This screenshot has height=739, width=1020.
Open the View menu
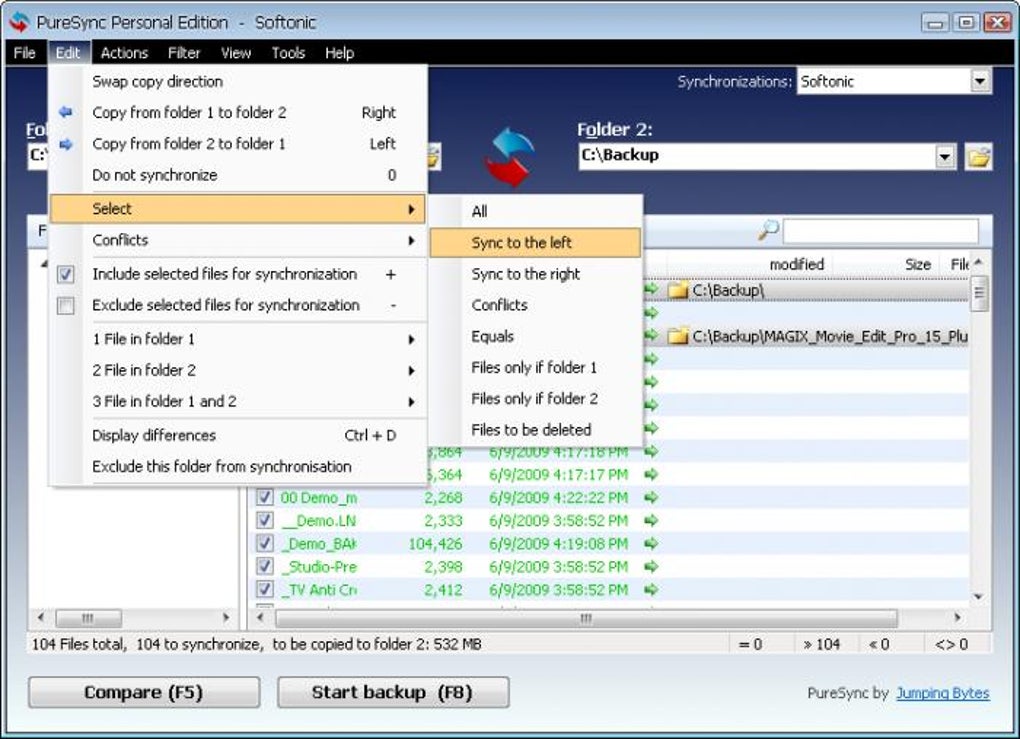(235, 53)
